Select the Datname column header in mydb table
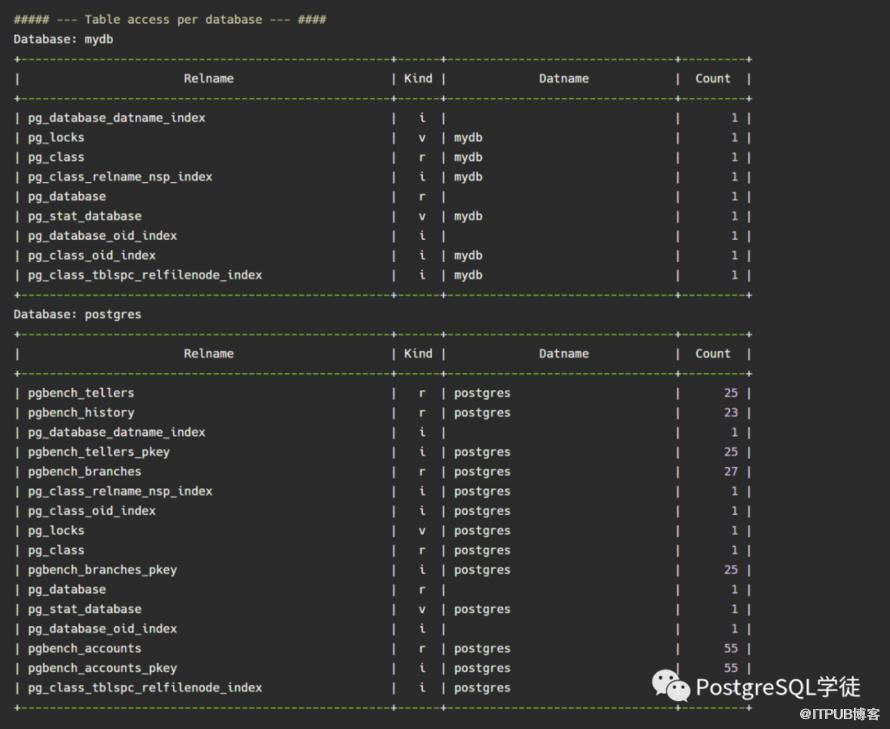This screenshot has width=890, height=729. (x=563, y=78)
